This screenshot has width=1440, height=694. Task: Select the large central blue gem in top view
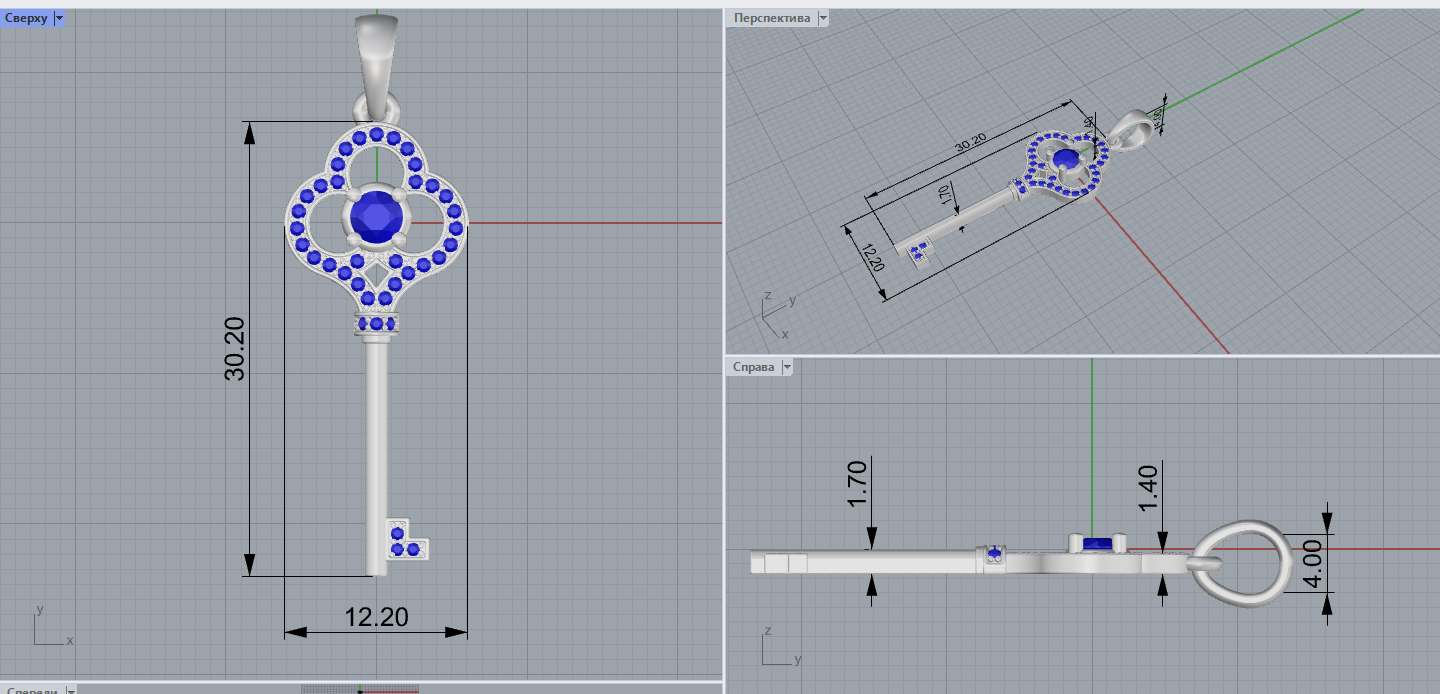[x=376, y=214]
